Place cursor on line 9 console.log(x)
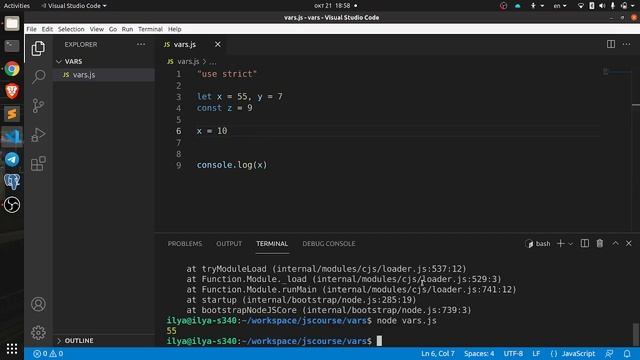Image resolution: width=640 pixels, height=360 pixels. (x=232, y=165)
